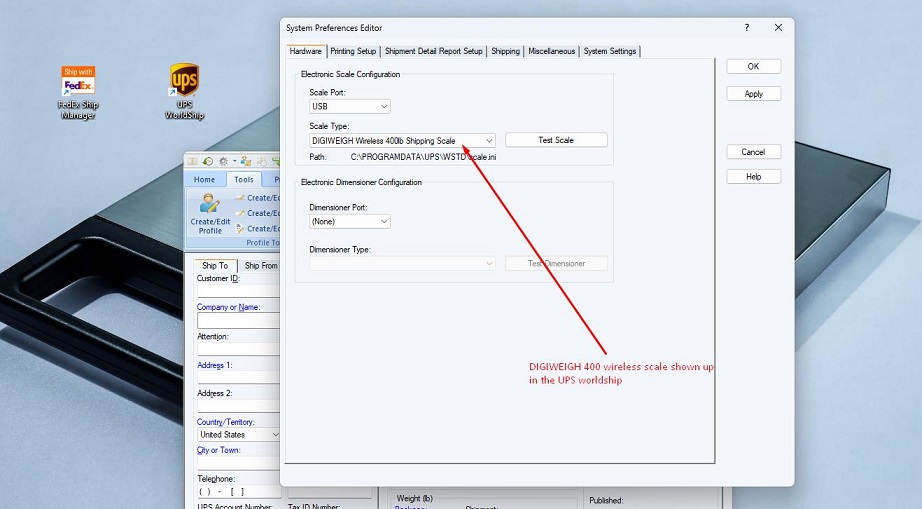Click the first quick access toolbar icon
The width and height of the screenshot is (922, 509).
(x=193, y=161)
